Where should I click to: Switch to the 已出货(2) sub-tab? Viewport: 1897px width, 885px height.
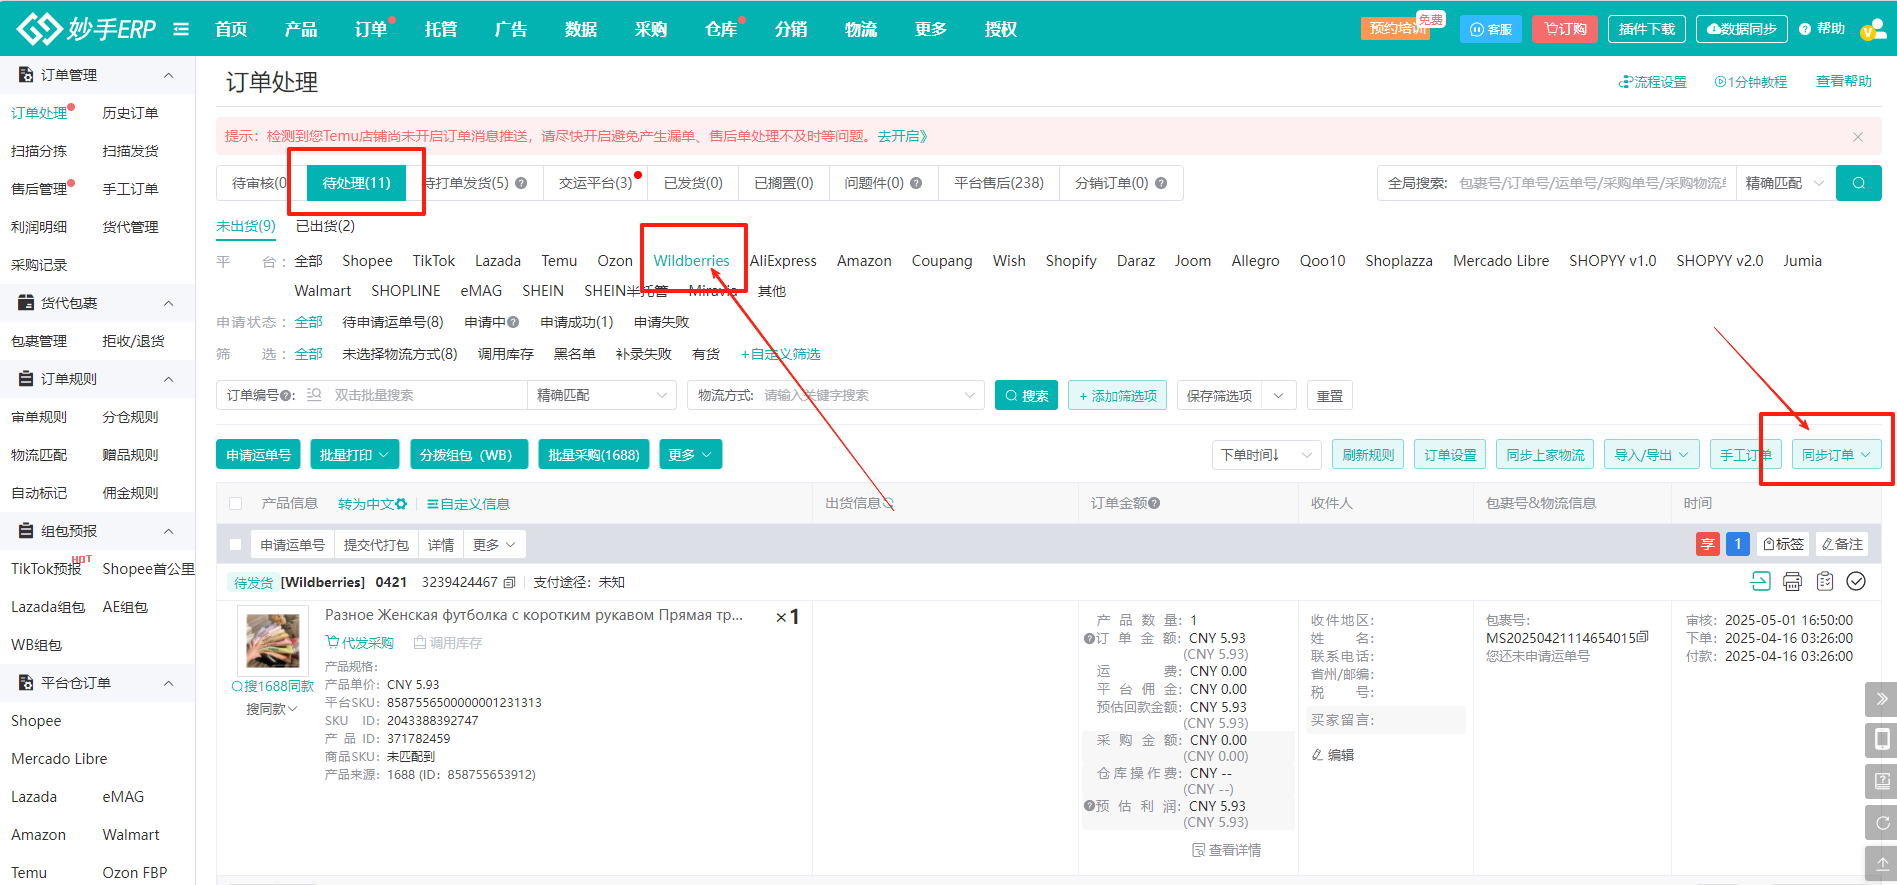325,226
